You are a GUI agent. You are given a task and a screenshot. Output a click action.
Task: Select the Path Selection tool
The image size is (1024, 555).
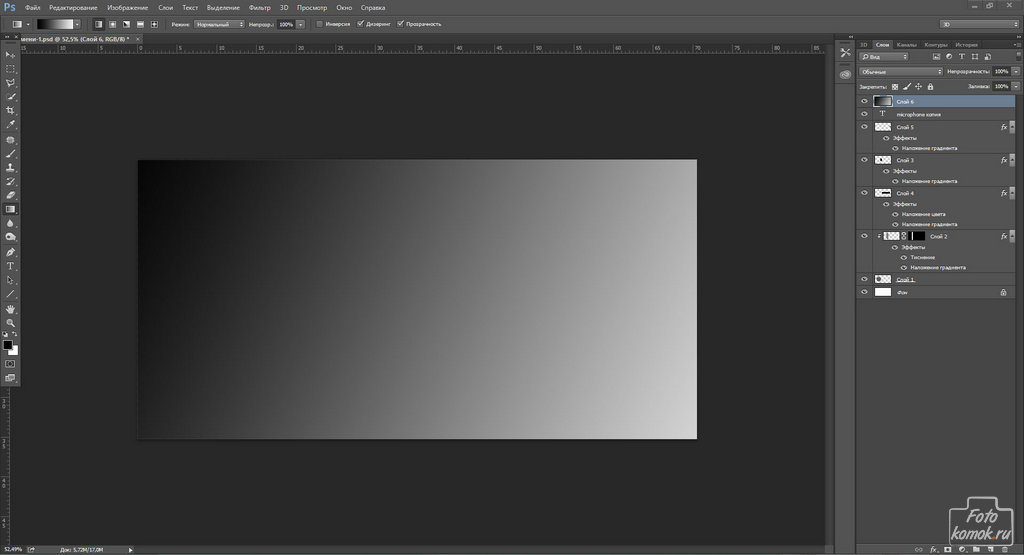[10, 280]
